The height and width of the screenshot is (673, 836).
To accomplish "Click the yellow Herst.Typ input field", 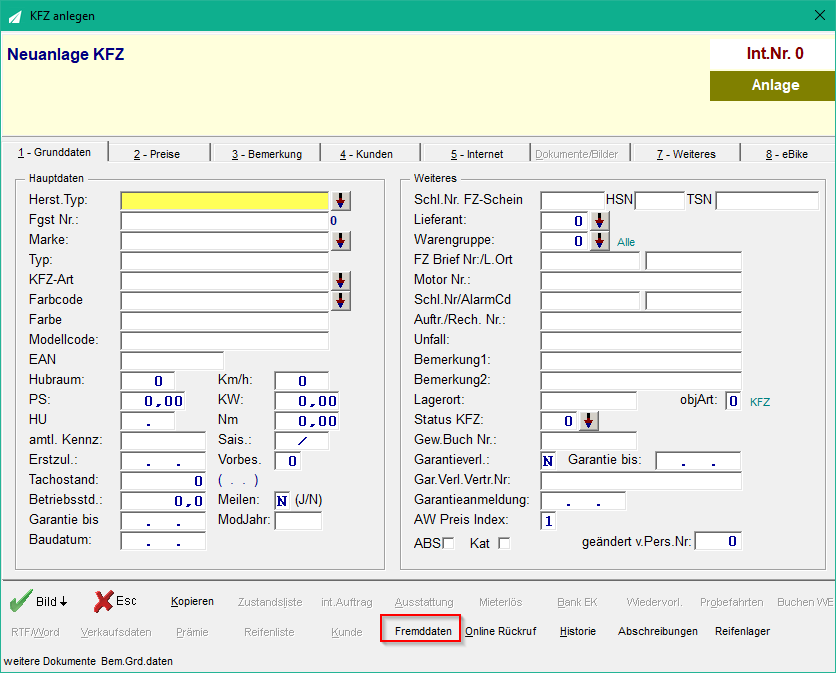I will click(x=224, y=201).
